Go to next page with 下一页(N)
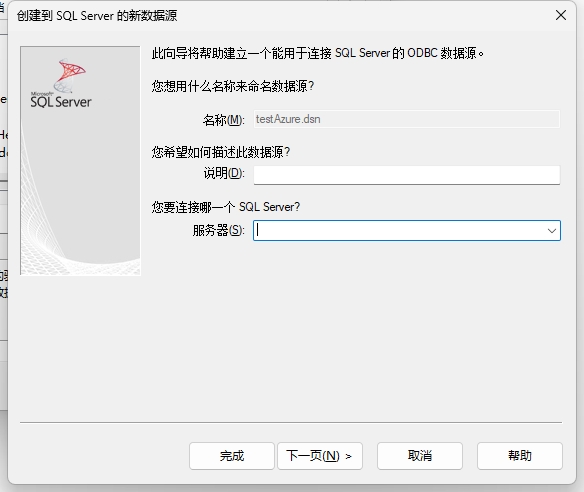584x492 pixels. pyautogui.click(x=320, y=456)
